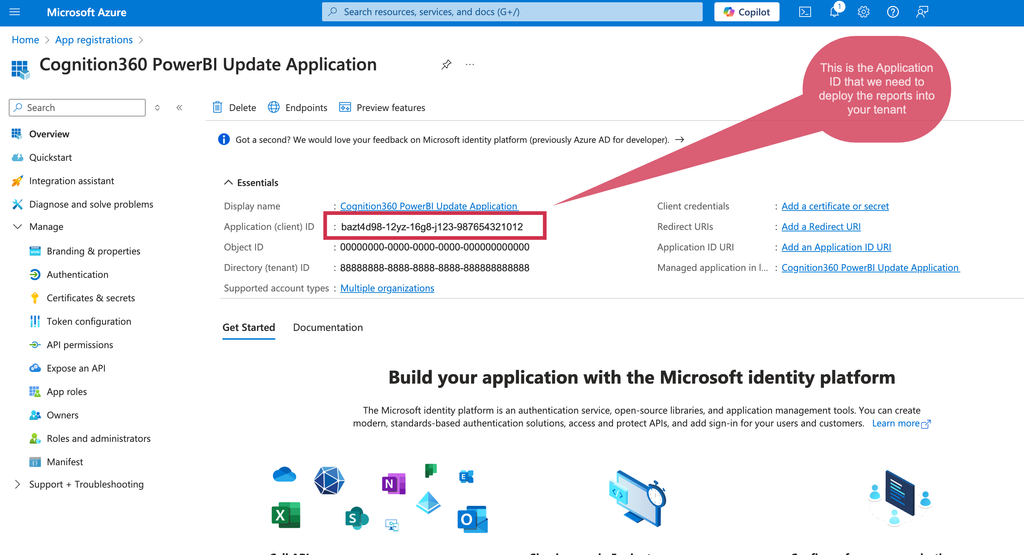Open Authentication settings
Viewport: 1024px width, 555px height.
coord(77,275)
